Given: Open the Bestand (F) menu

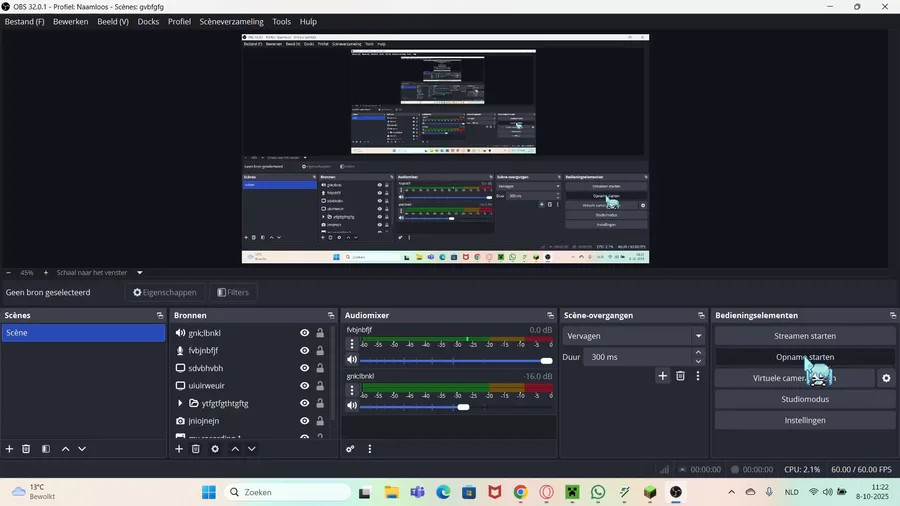Looking at the screenshot, I should [x=24, y=21].
